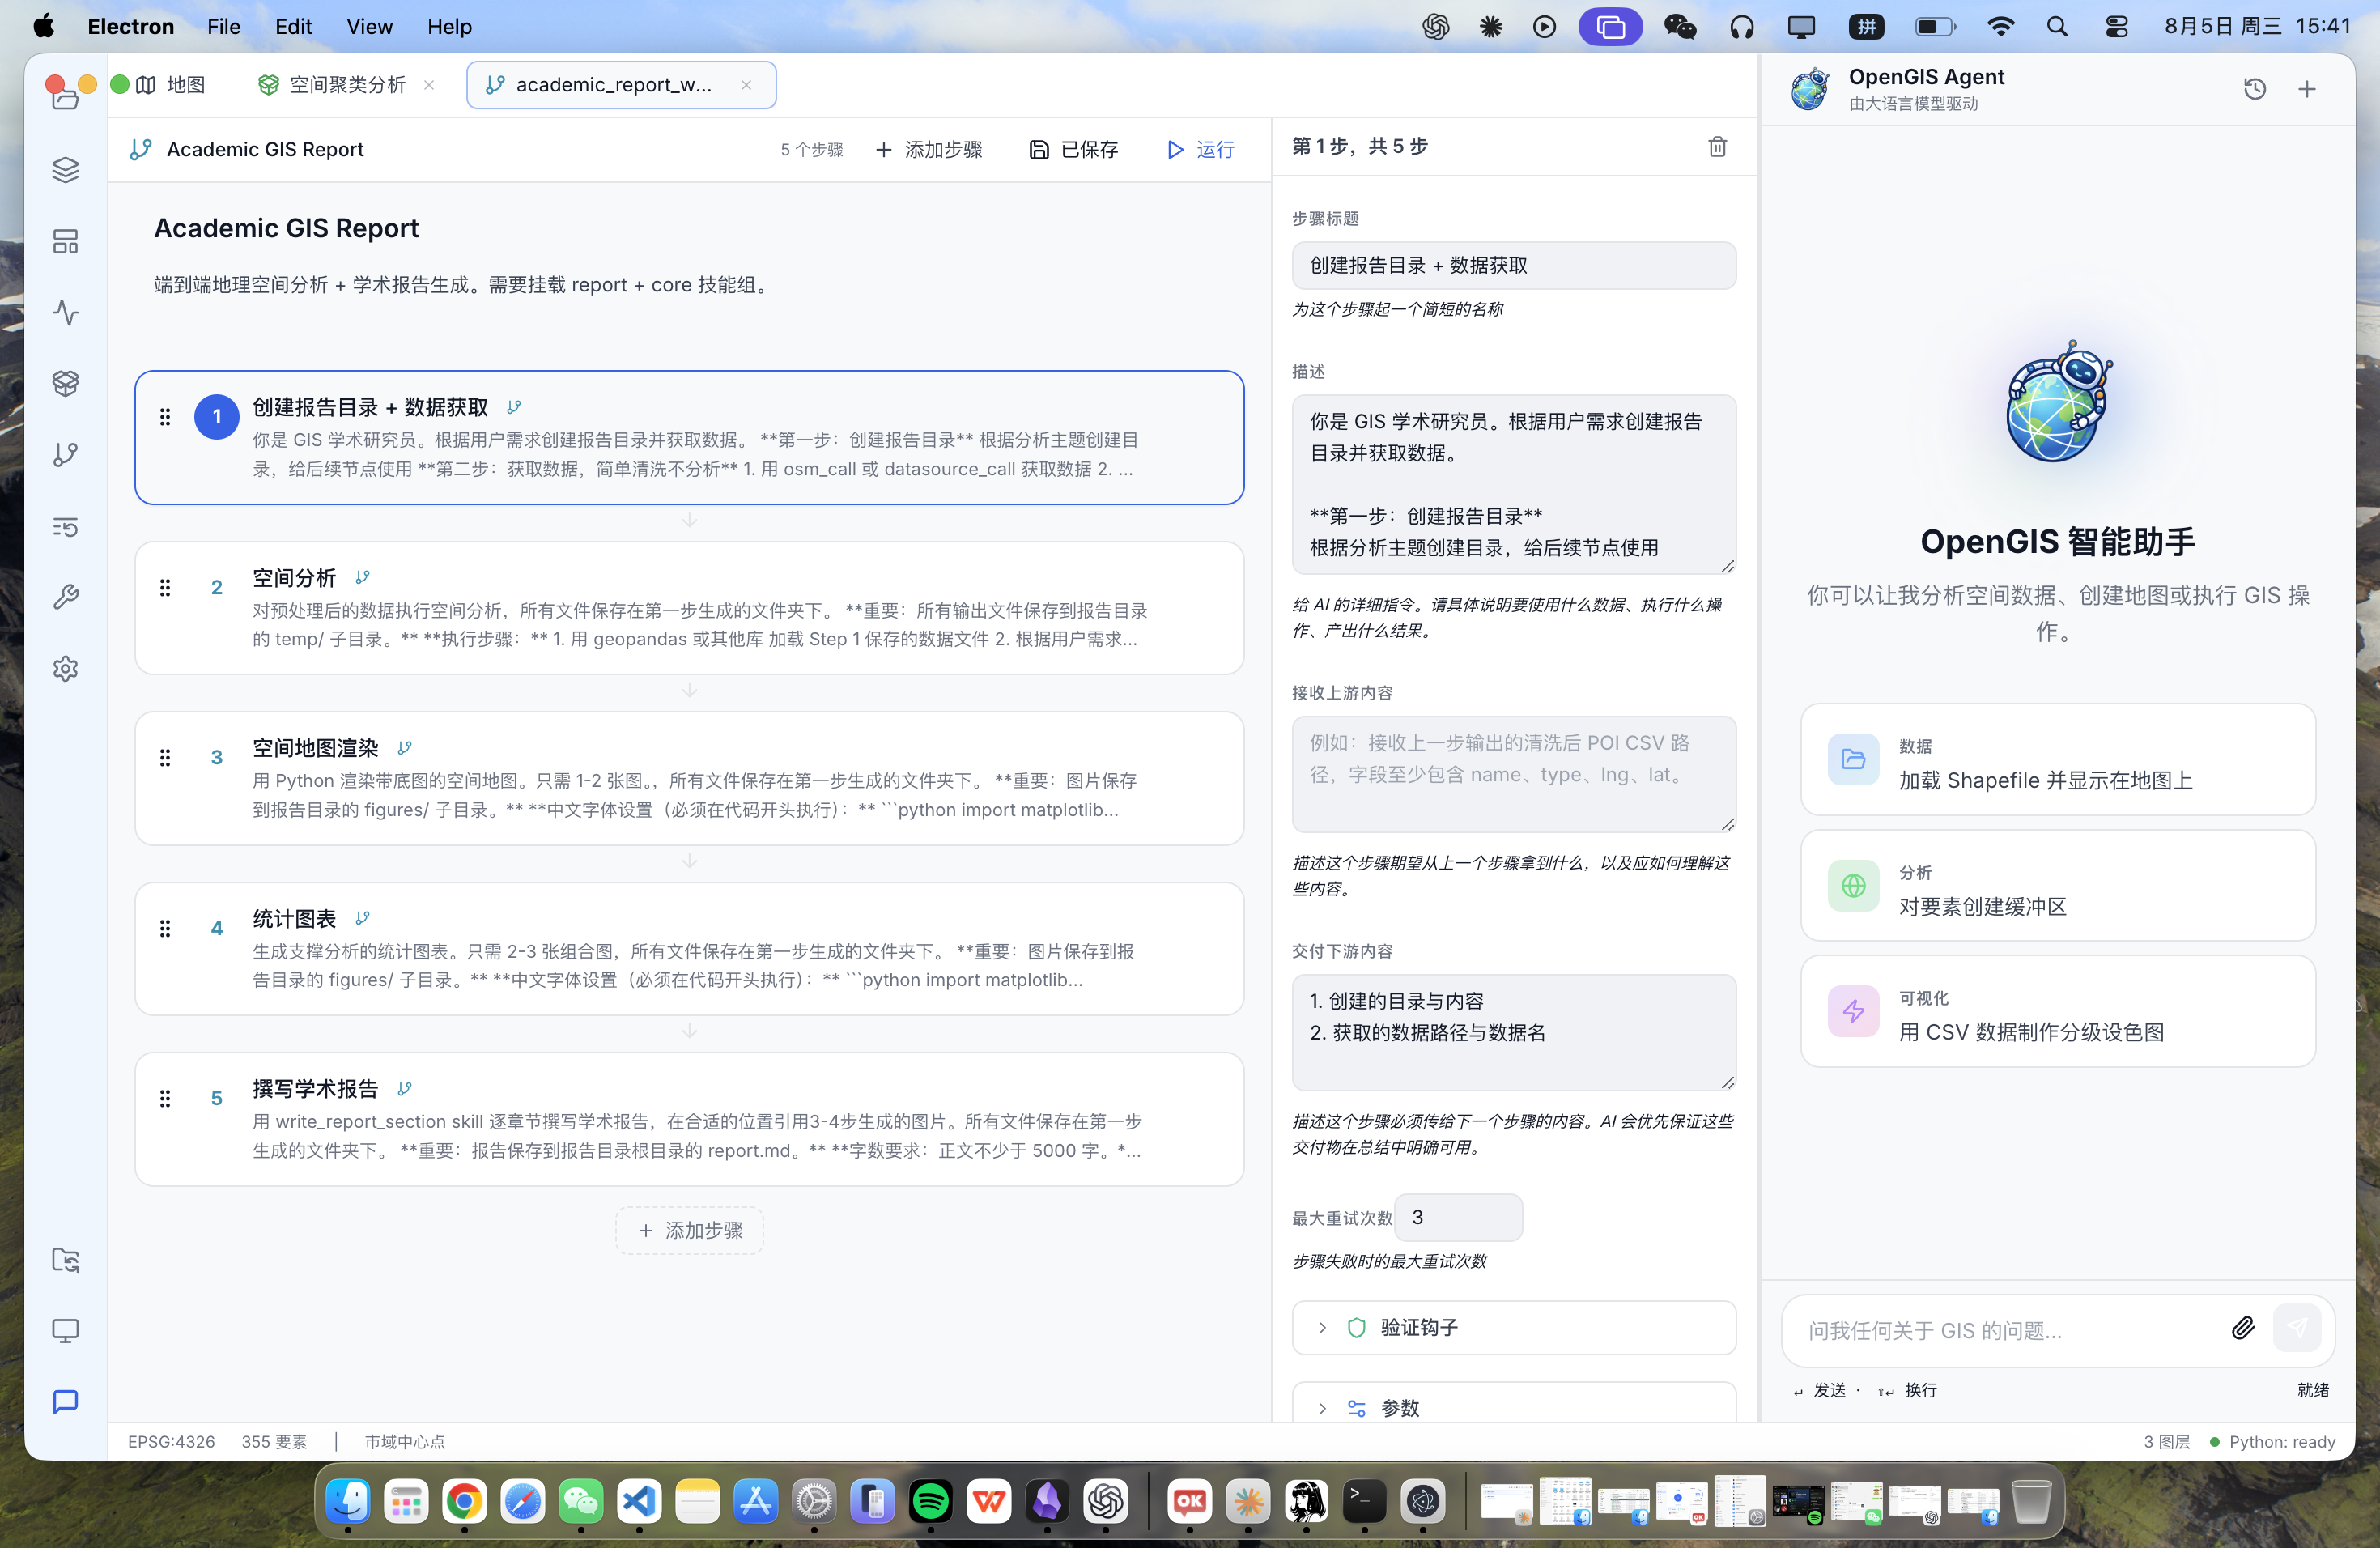The image size is (2380, 1548).
Task: Switch to the 空间聚类分析 tab
Action: pos(333,85)
